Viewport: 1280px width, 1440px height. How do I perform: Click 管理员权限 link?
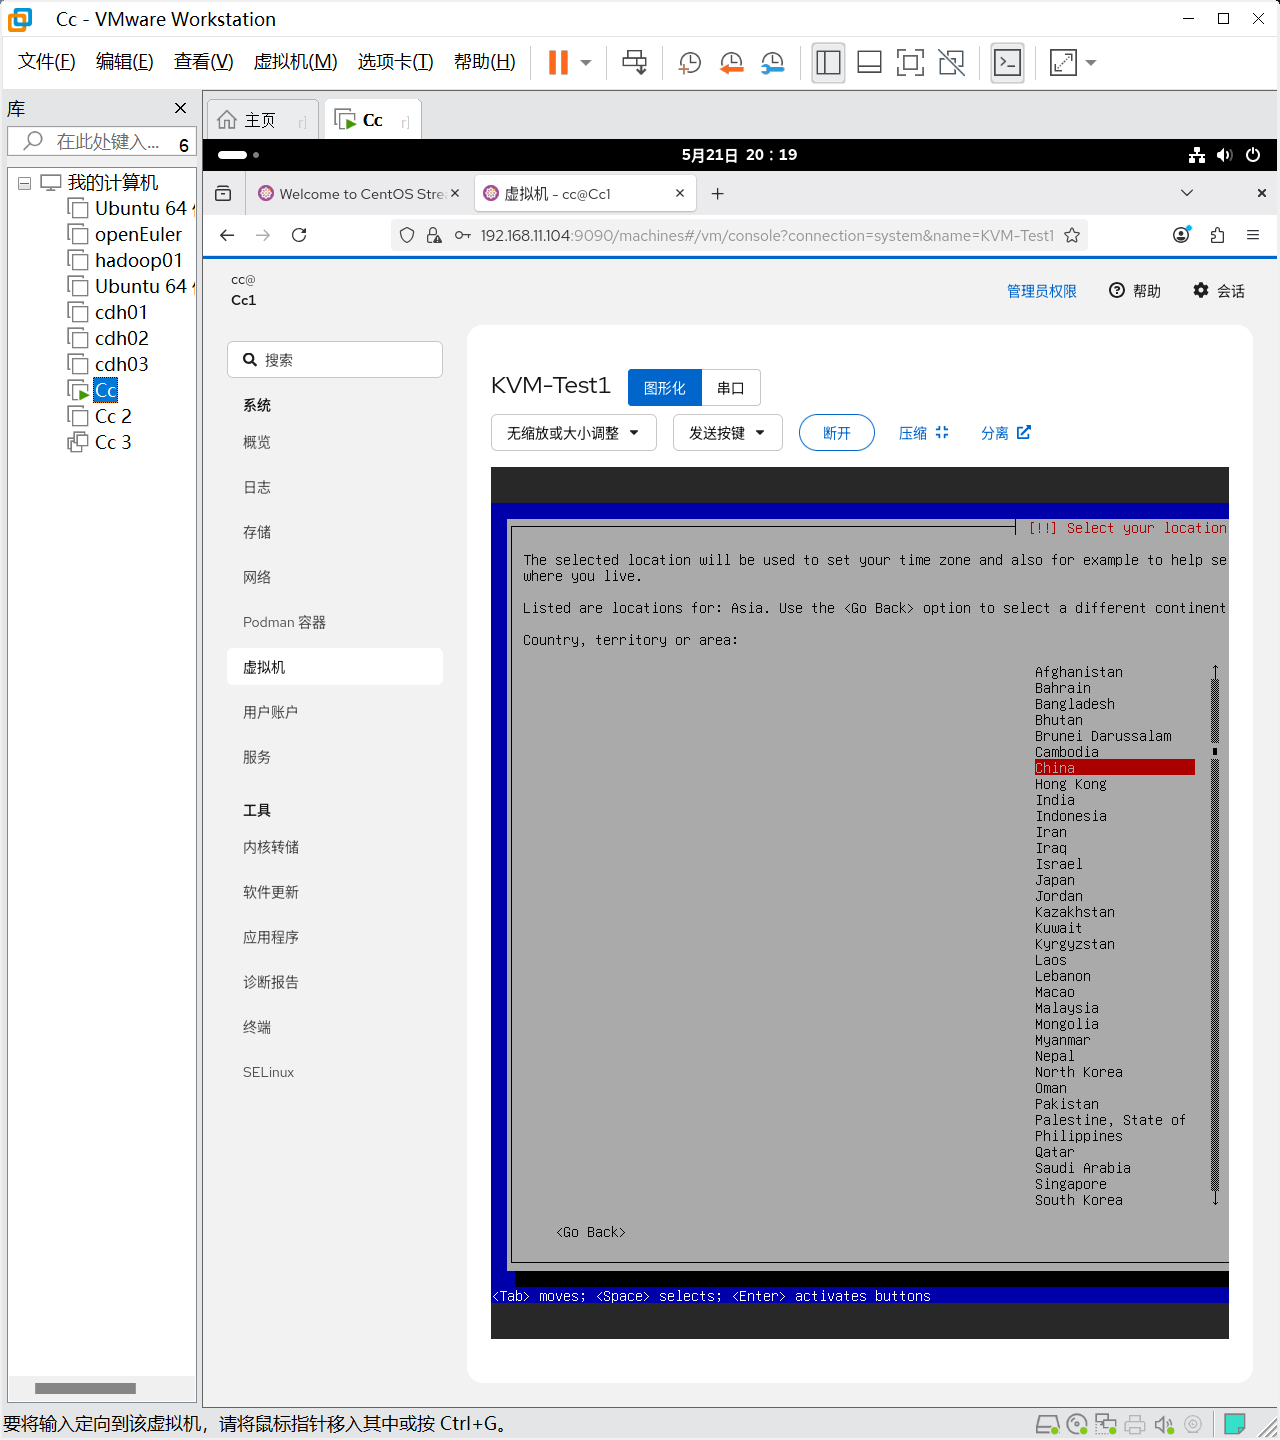[x=1042, y=291]
